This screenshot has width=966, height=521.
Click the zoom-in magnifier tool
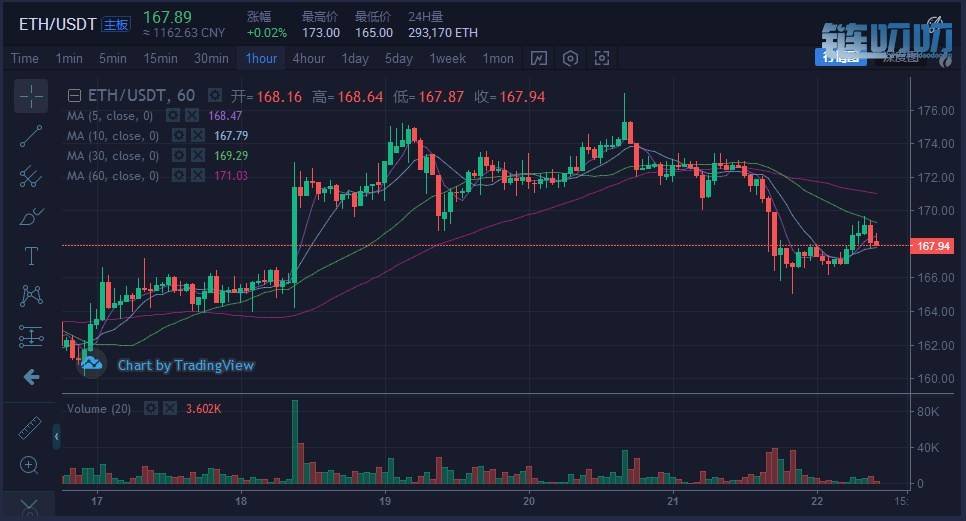click(x=30, y=465)
